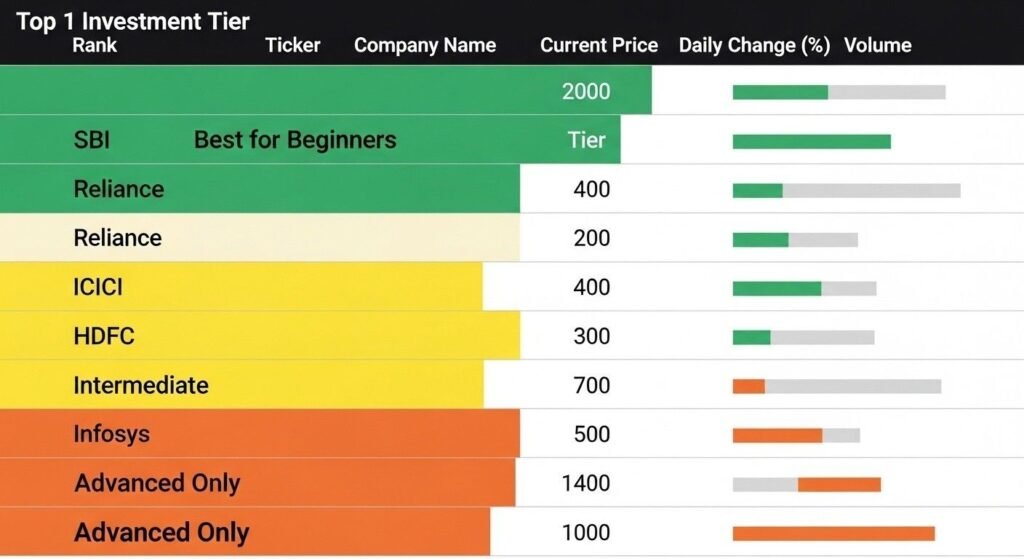The height and width of the screenshot is (559, 1024).
Task: Click the Rank column header
Action: click(95, 45)
